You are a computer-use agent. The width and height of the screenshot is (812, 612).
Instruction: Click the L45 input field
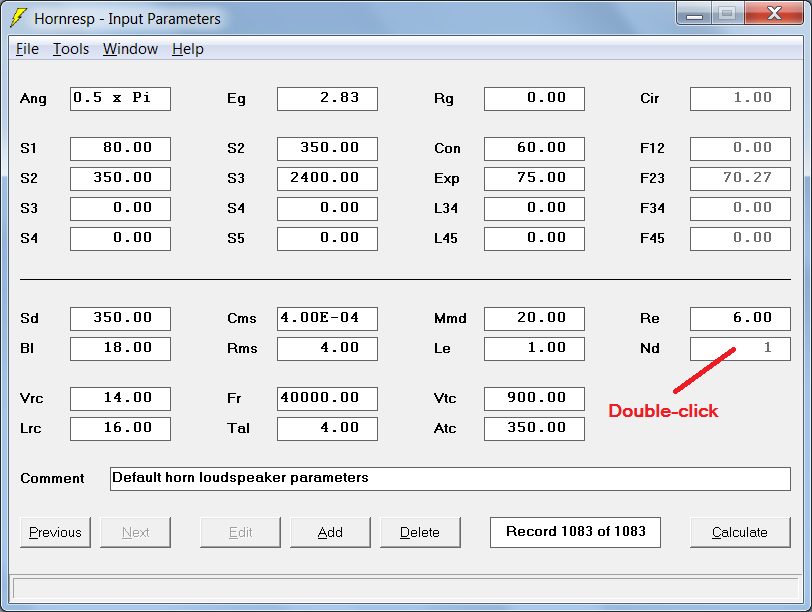tap(534, 239)
